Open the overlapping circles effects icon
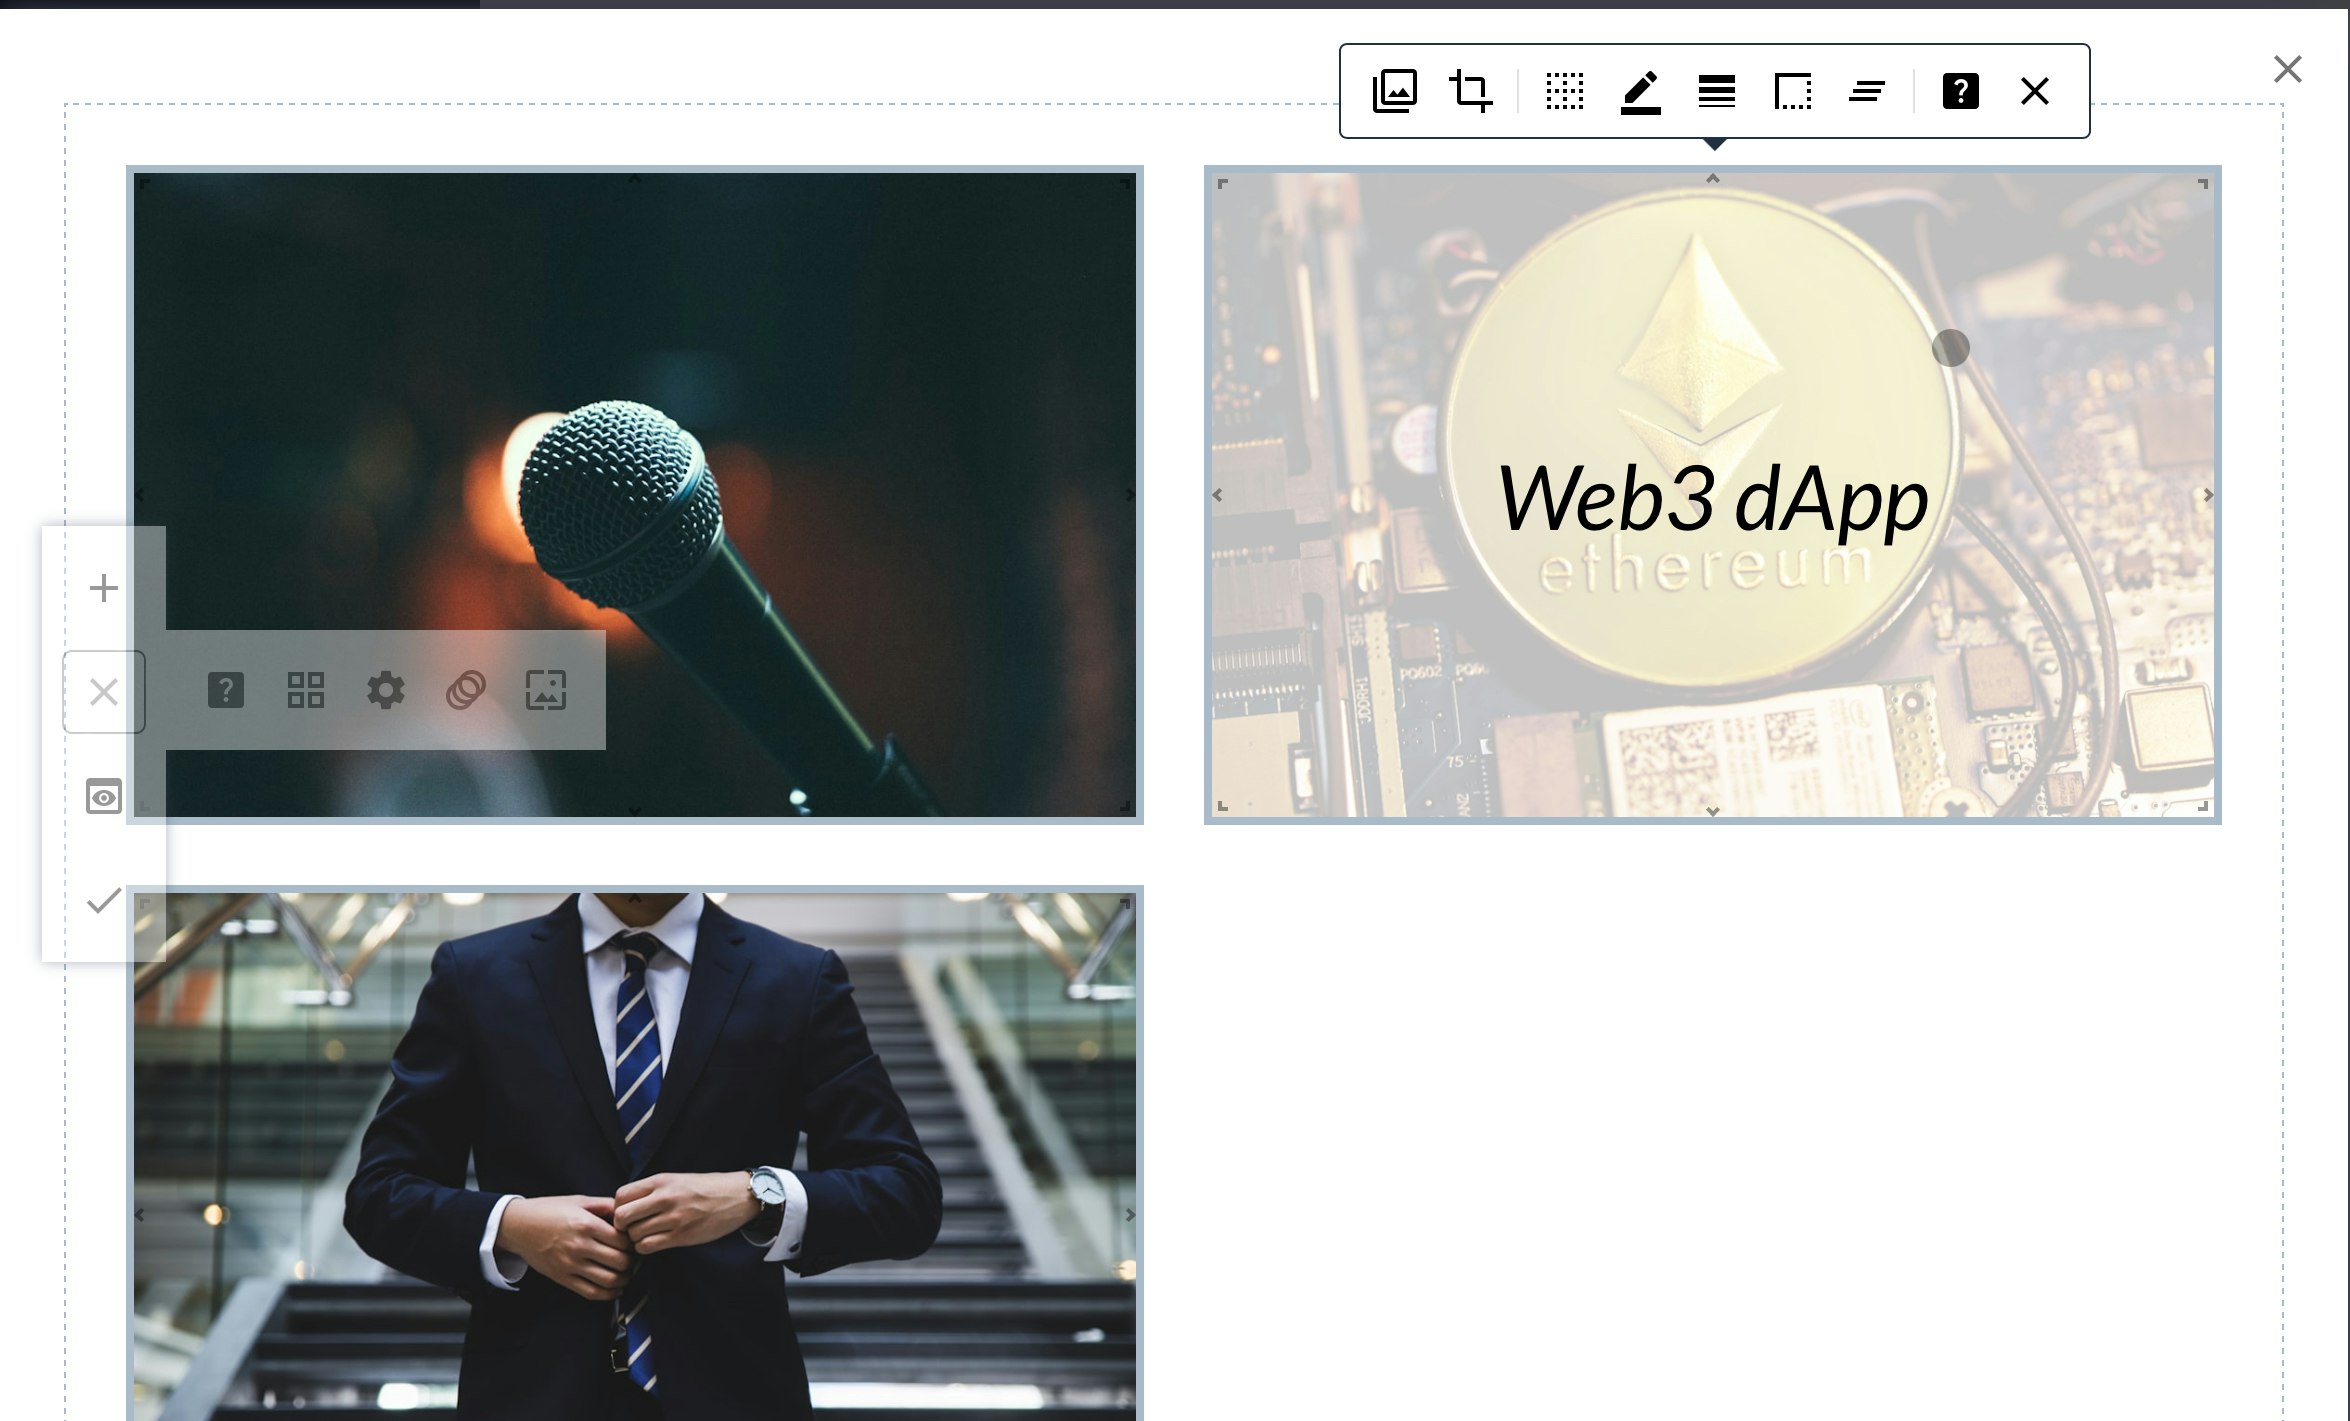This screenshot has width=2350, height=1421. (x=466, y=690)
